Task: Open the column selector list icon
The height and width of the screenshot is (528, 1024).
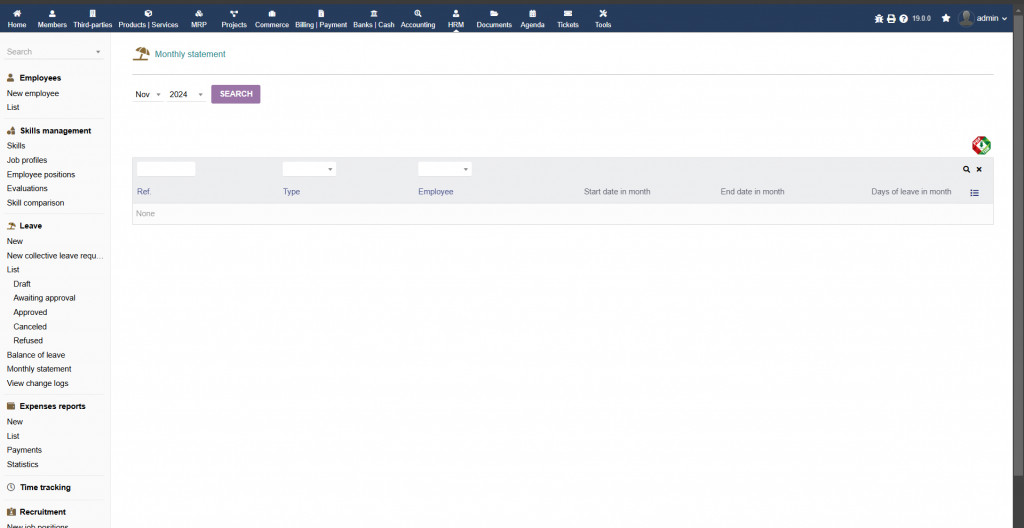Action: point(974,193)
